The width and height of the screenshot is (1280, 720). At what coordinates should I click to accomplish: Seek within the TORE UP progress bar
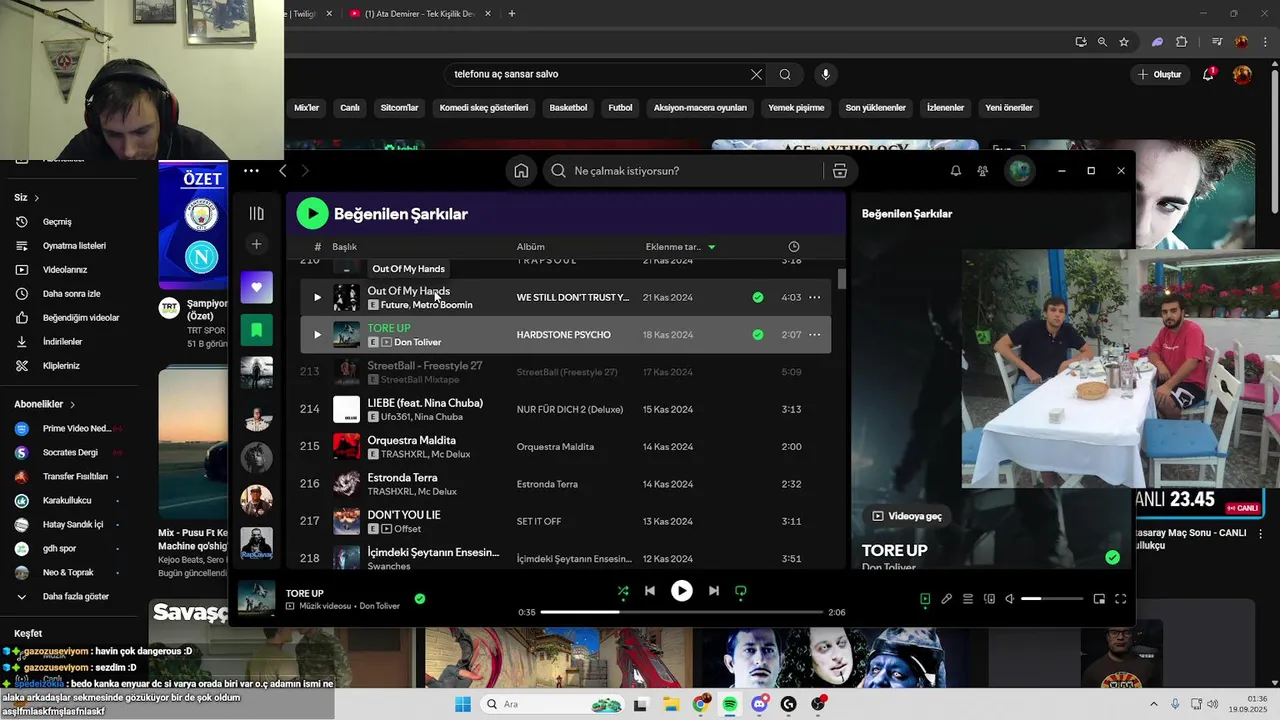(682, 612)
